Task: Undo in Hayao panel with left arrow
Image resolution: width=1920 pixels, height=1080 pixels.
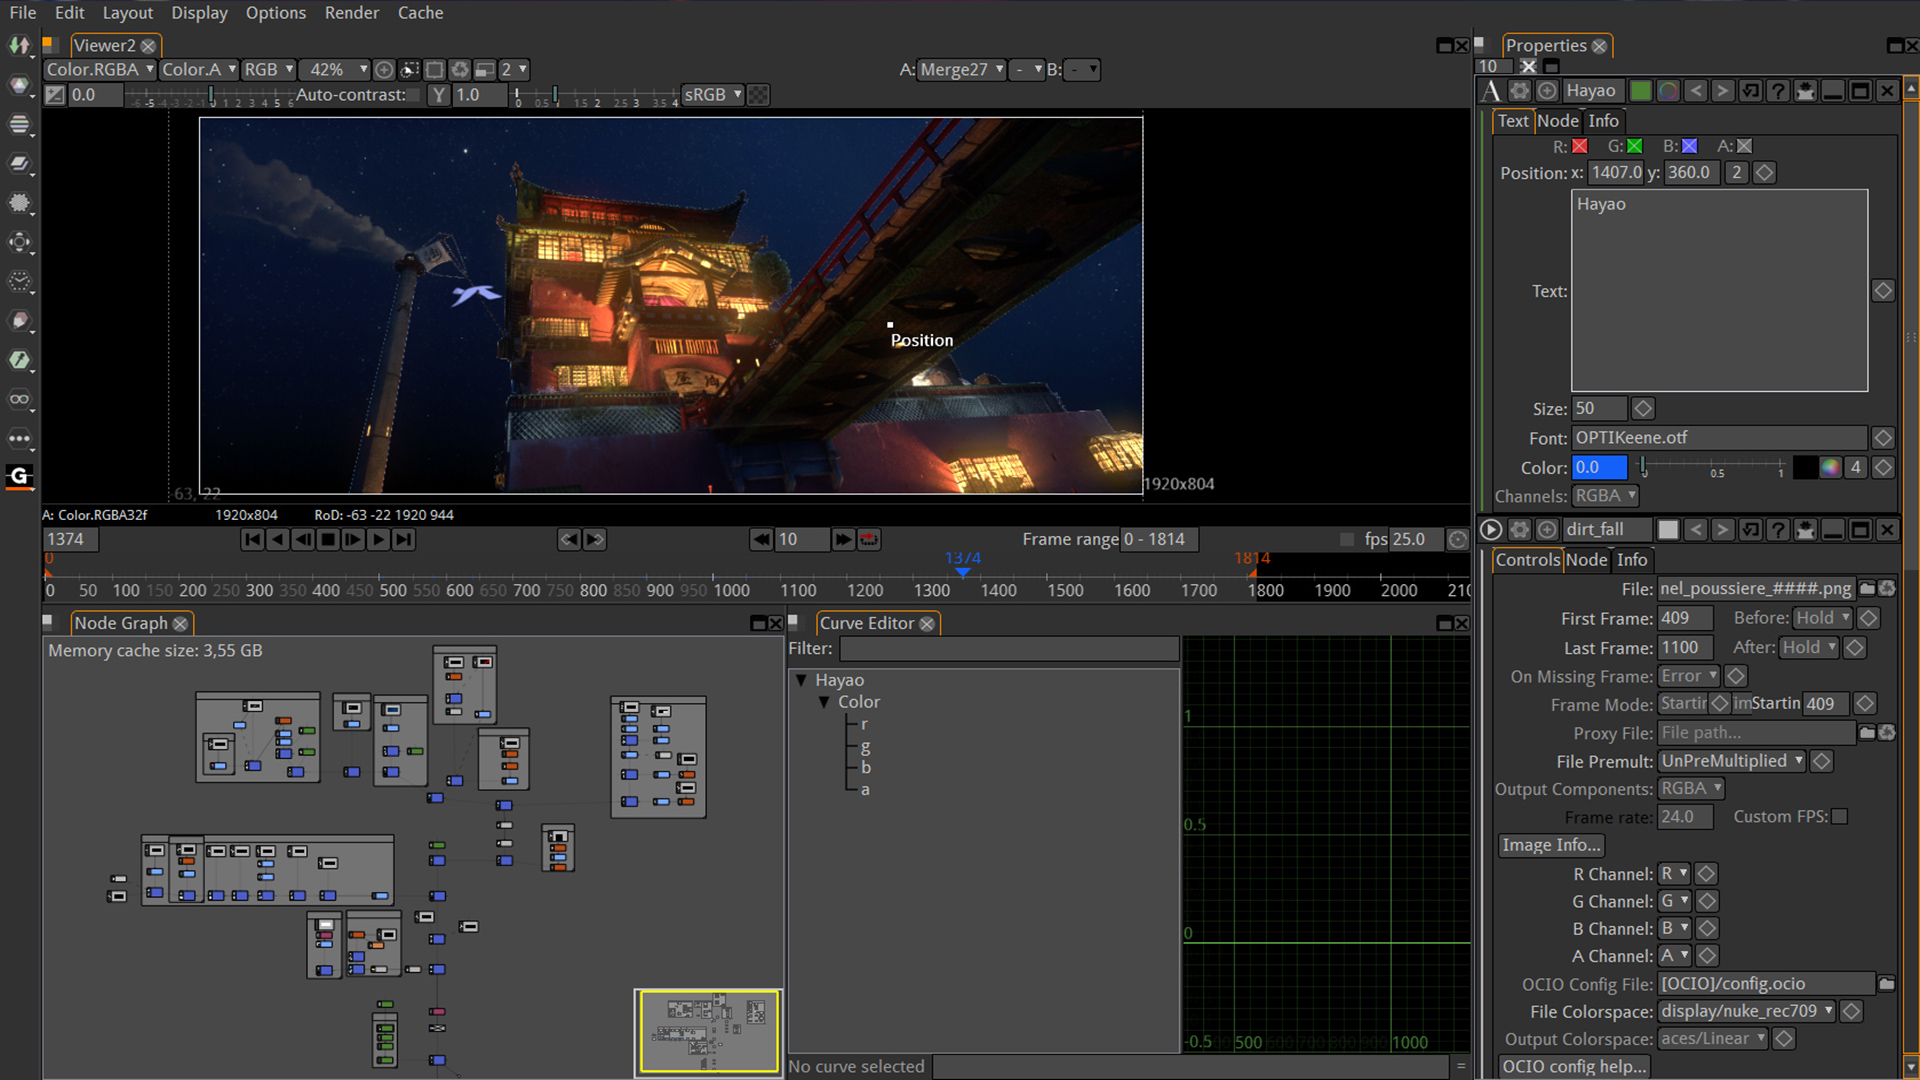Action: pos(1696,91)
